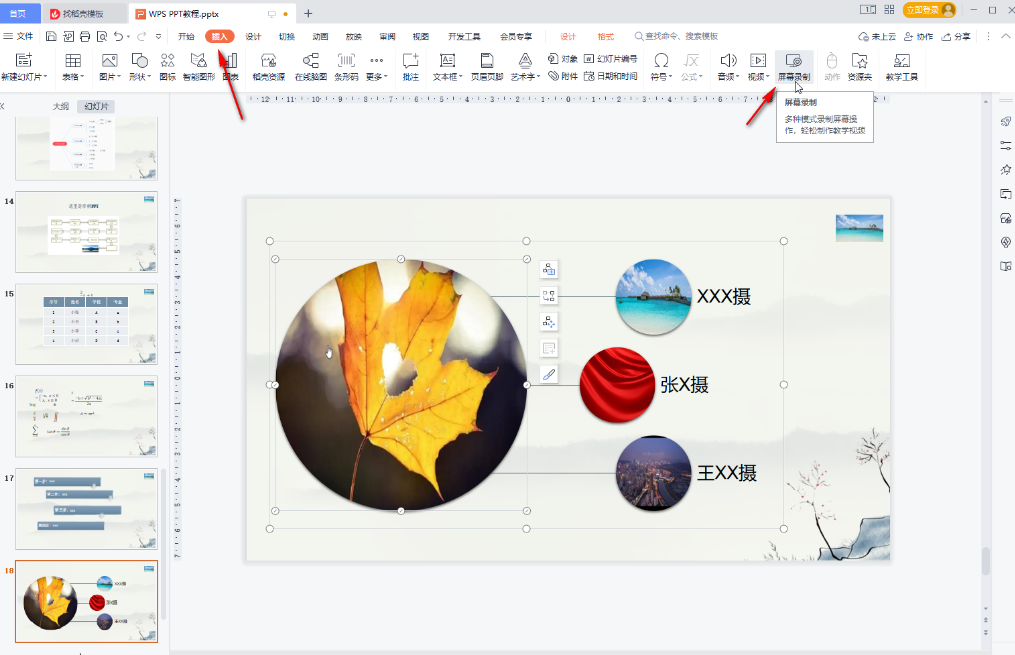
Task: Click the 分享 share button
Action: pos(956,36)
